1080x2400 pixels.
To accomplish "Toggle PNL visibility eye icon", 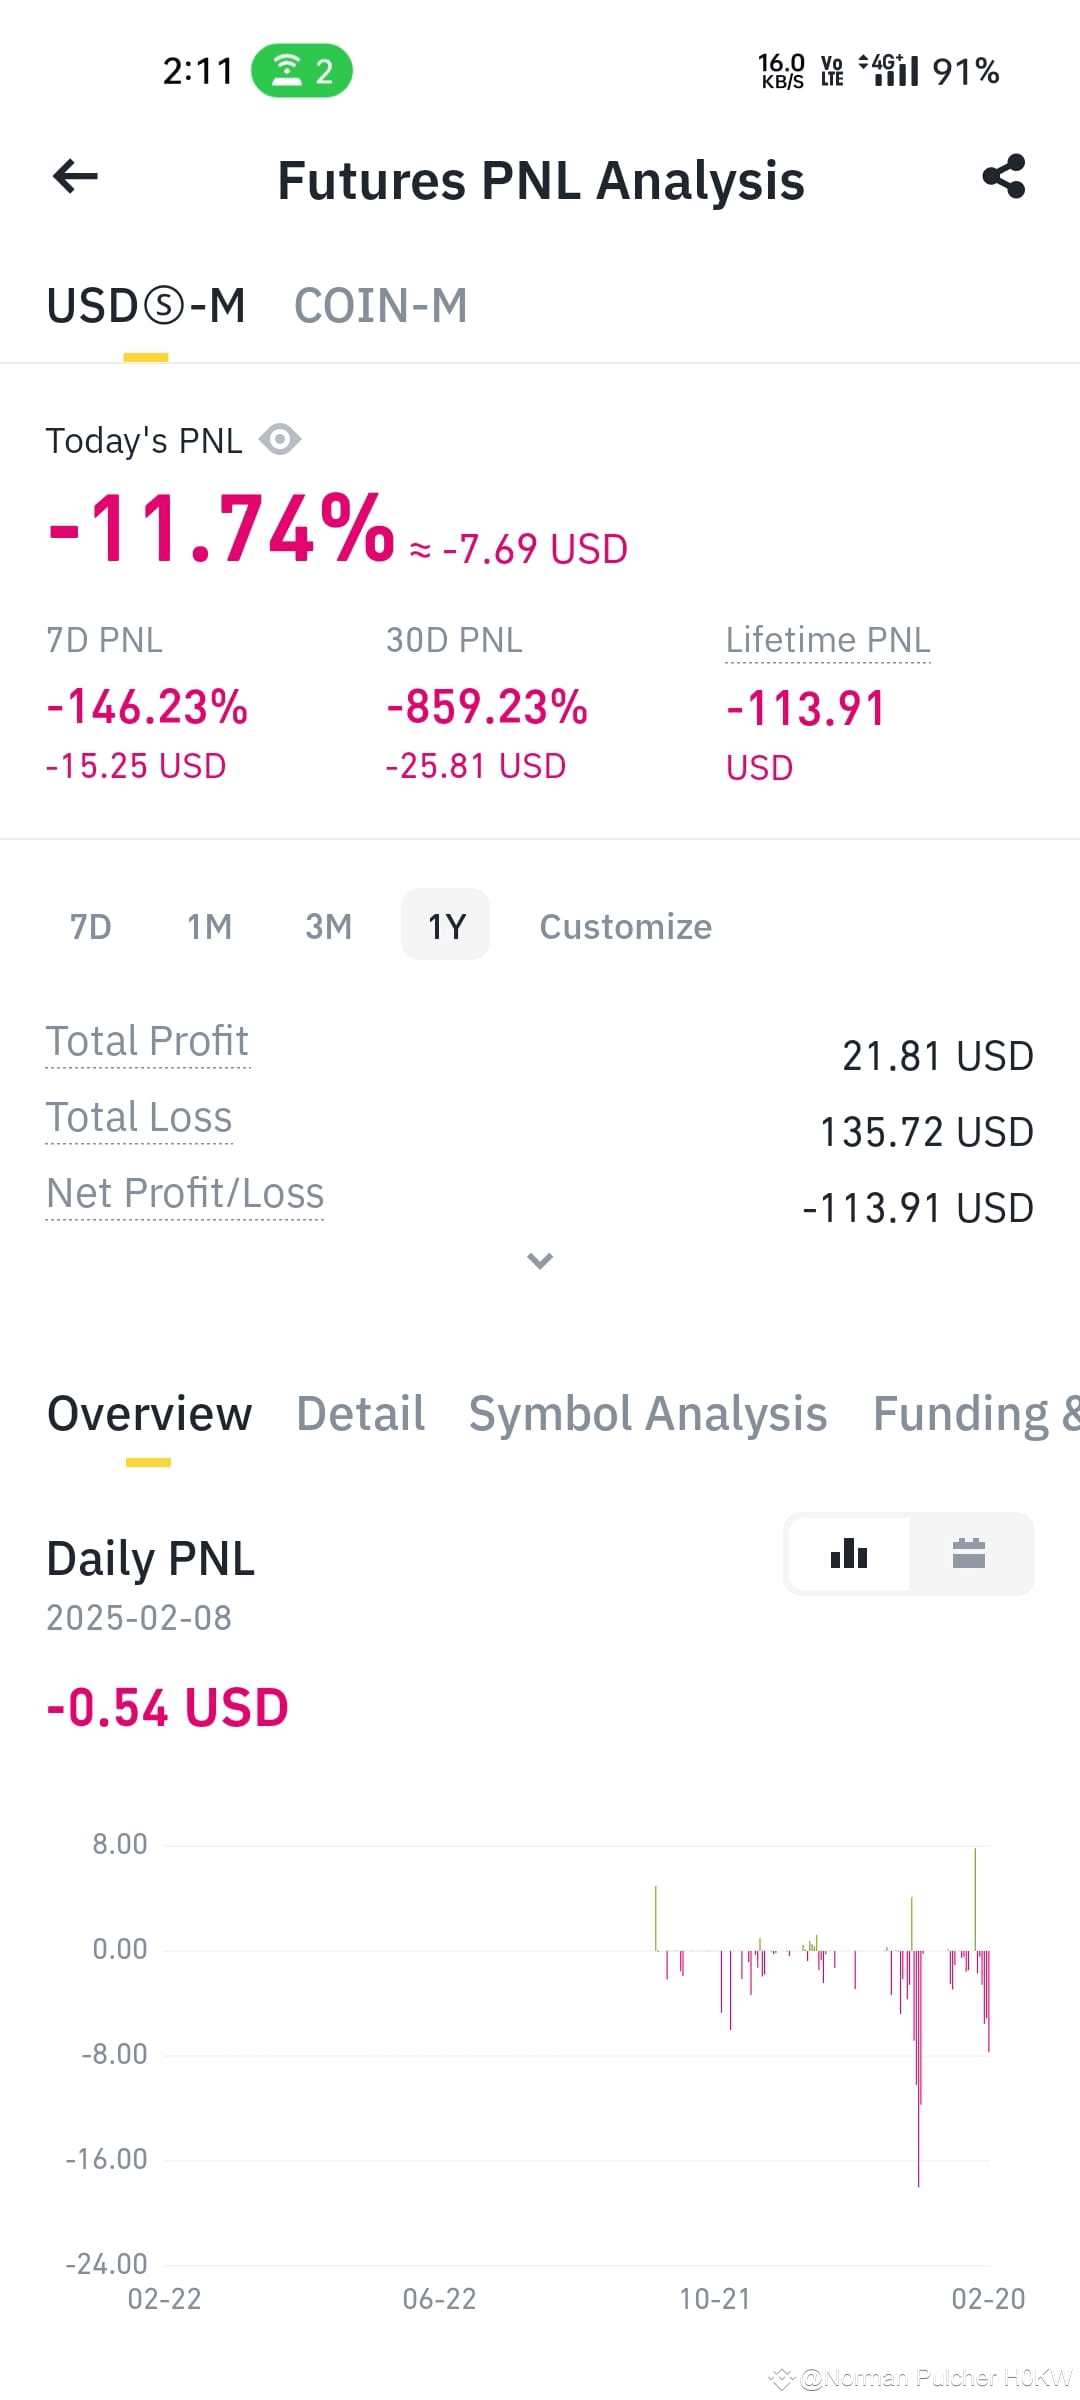I will tap(280, 439).
